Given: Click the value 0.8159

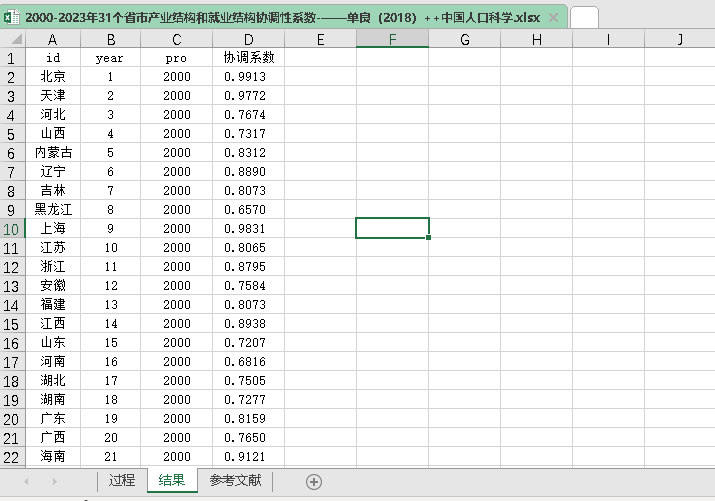Looking at the screenshot, I should coord(245,418).
